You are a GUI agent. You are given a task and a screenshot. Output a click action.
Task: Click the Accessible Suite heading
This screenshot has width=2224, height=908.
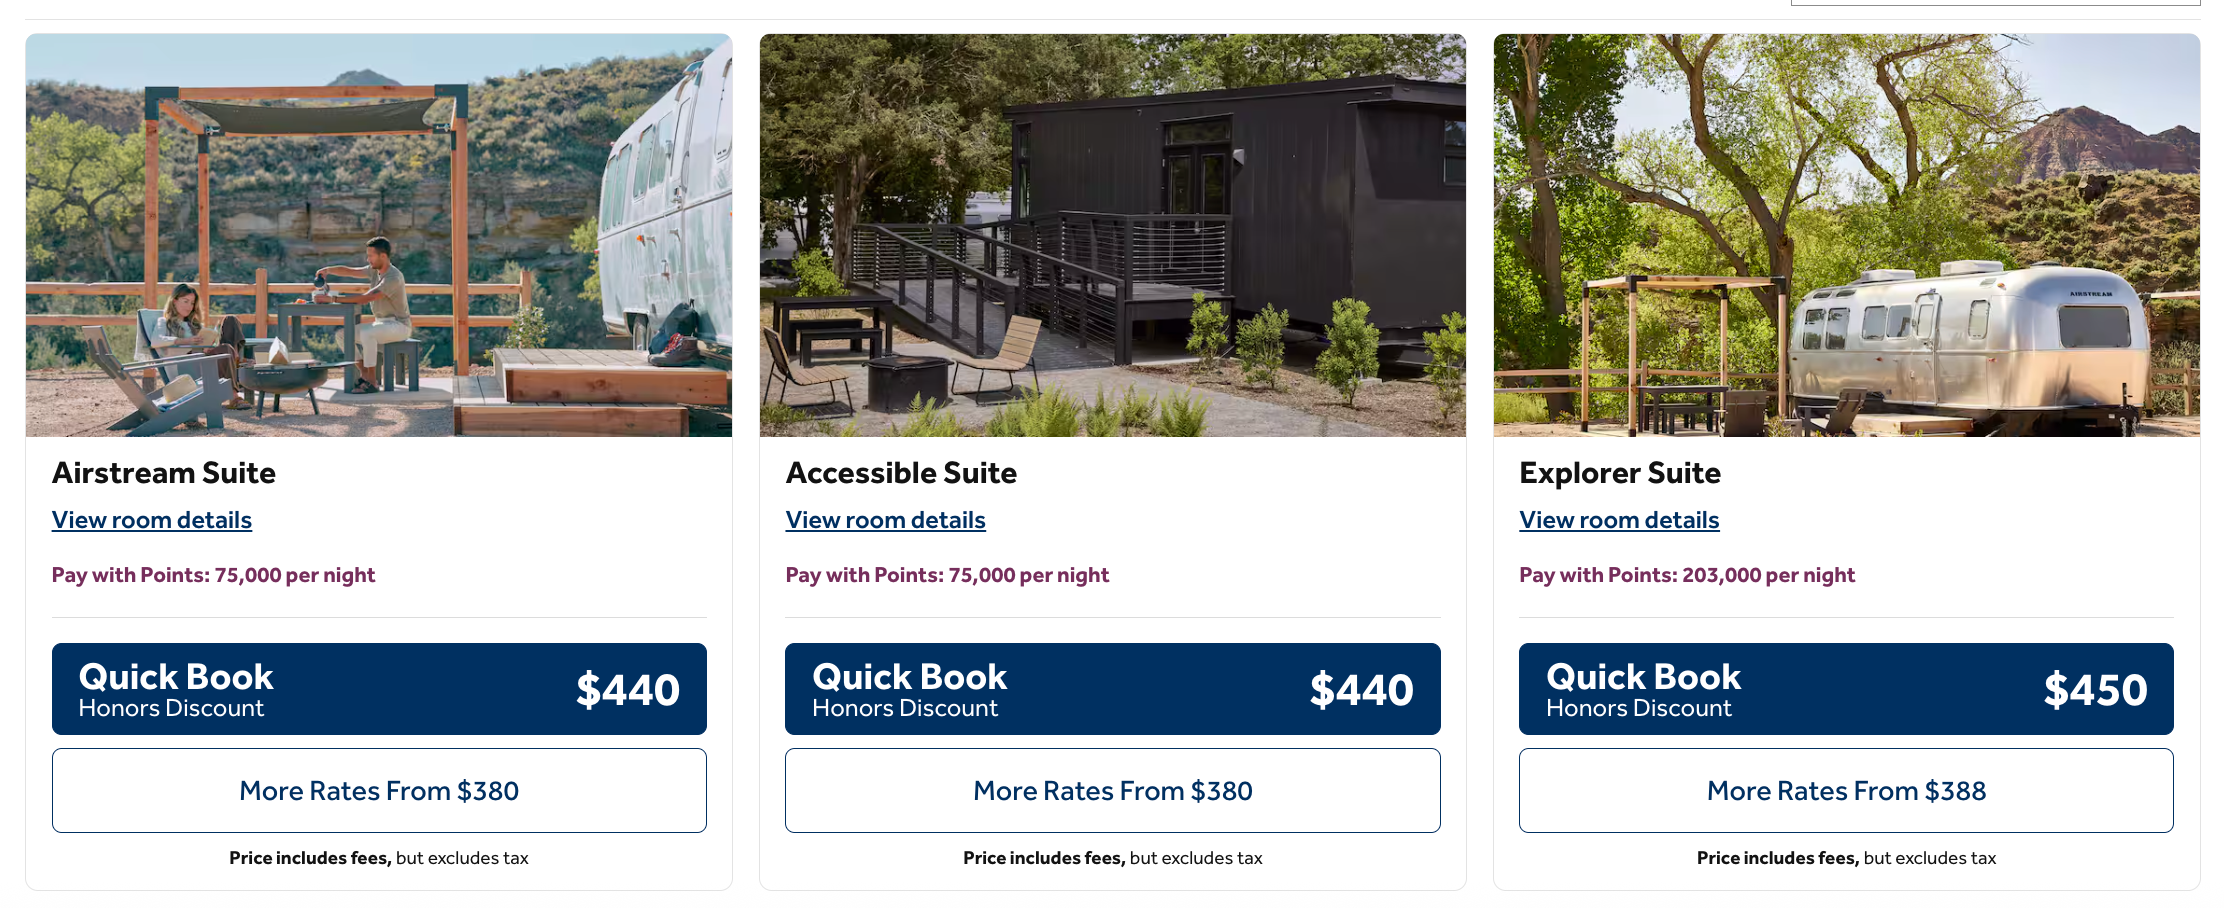click(x=901, y=473)
